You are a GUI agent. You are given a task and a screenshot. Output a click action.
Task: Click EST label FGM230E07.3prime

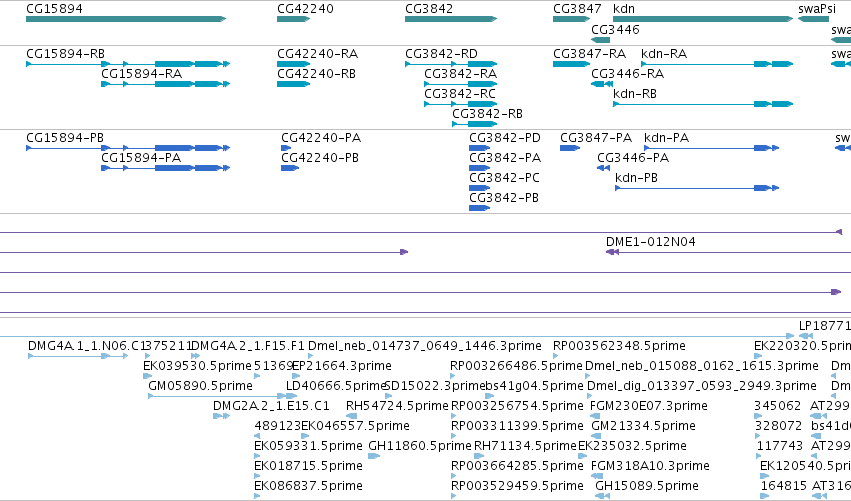pyautogui.click(x=649, y=406)
